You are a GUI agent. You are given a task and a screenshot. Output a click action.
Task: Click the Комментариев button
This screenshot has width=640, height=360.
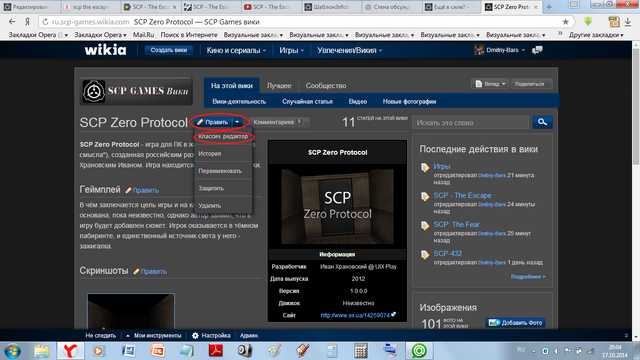(278, 122)
